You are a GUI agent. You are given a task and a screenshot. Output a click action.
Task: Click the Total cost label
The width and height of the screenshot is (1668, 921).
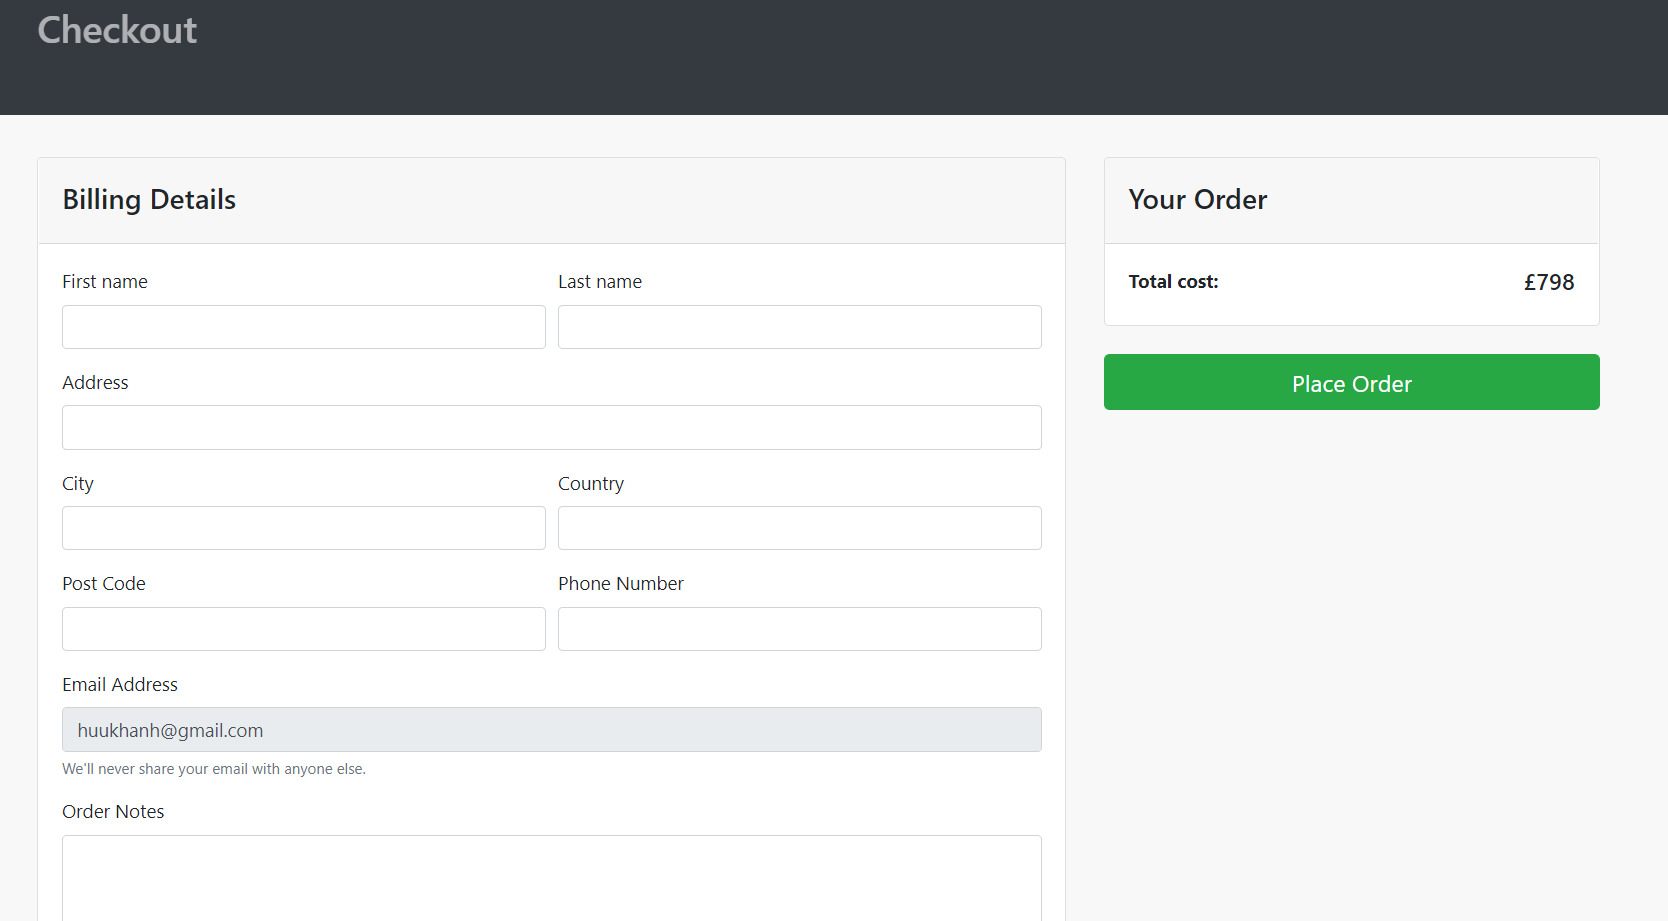(x=1172, y=282)
